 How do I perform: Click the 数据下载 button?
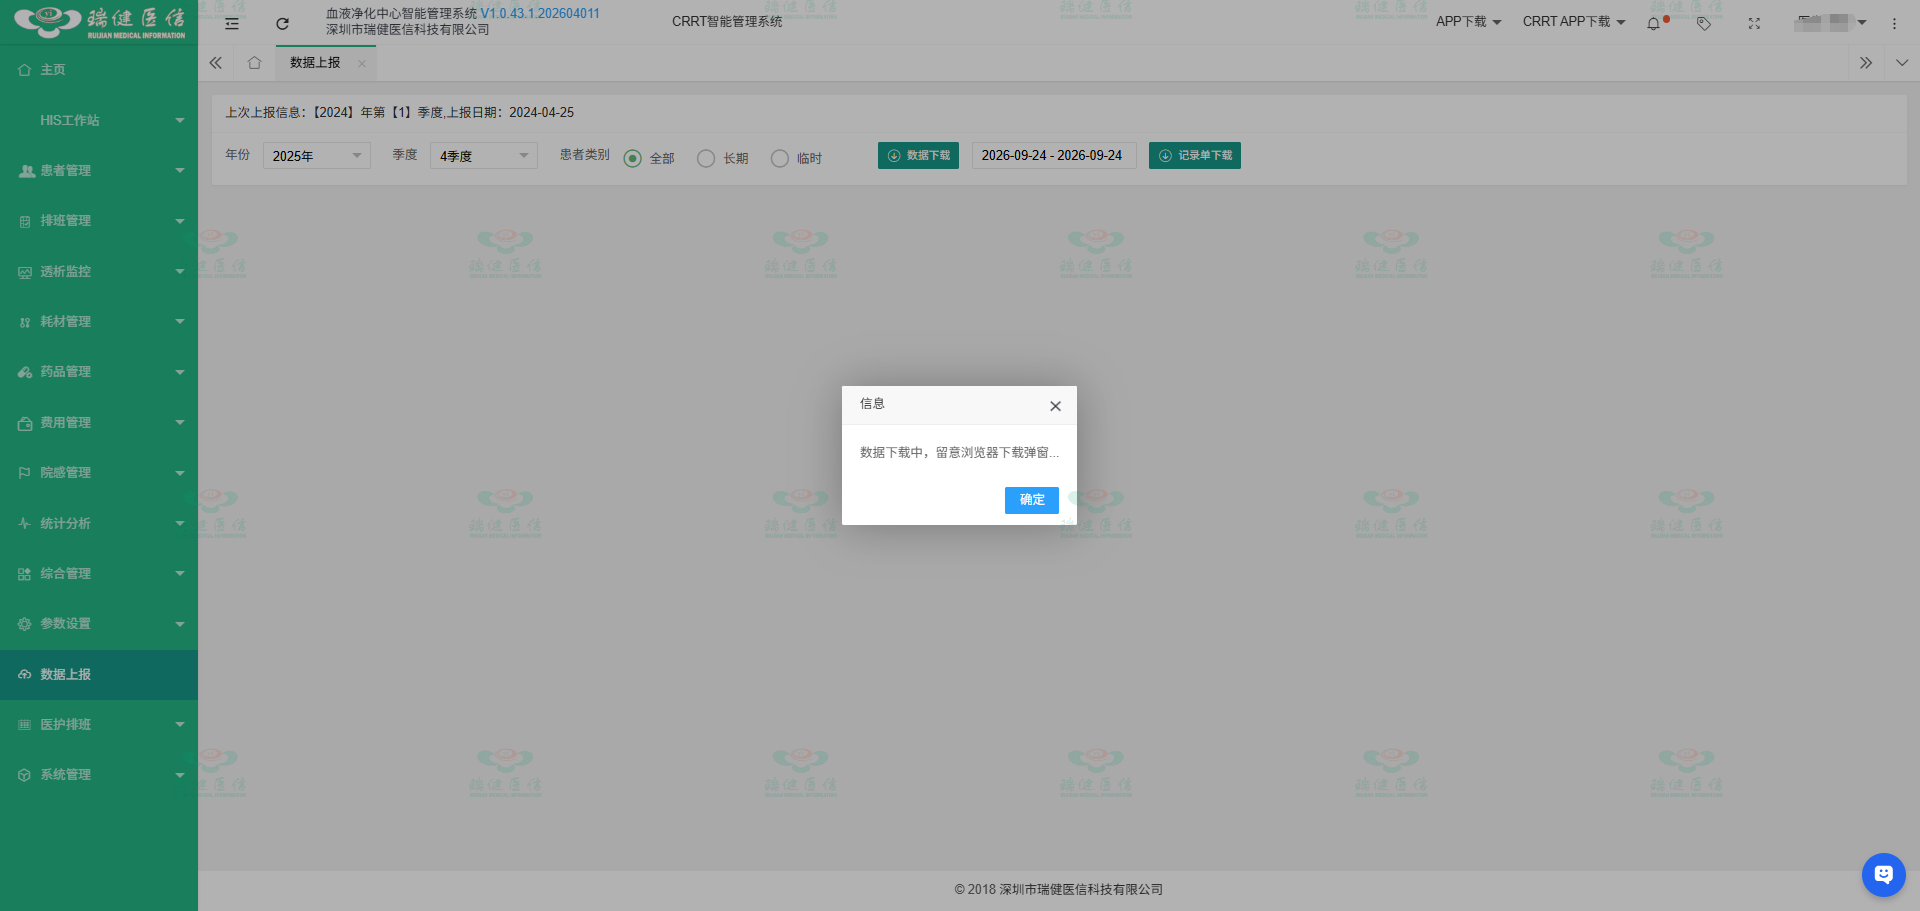pyautogui.click(x=918, y=156)
